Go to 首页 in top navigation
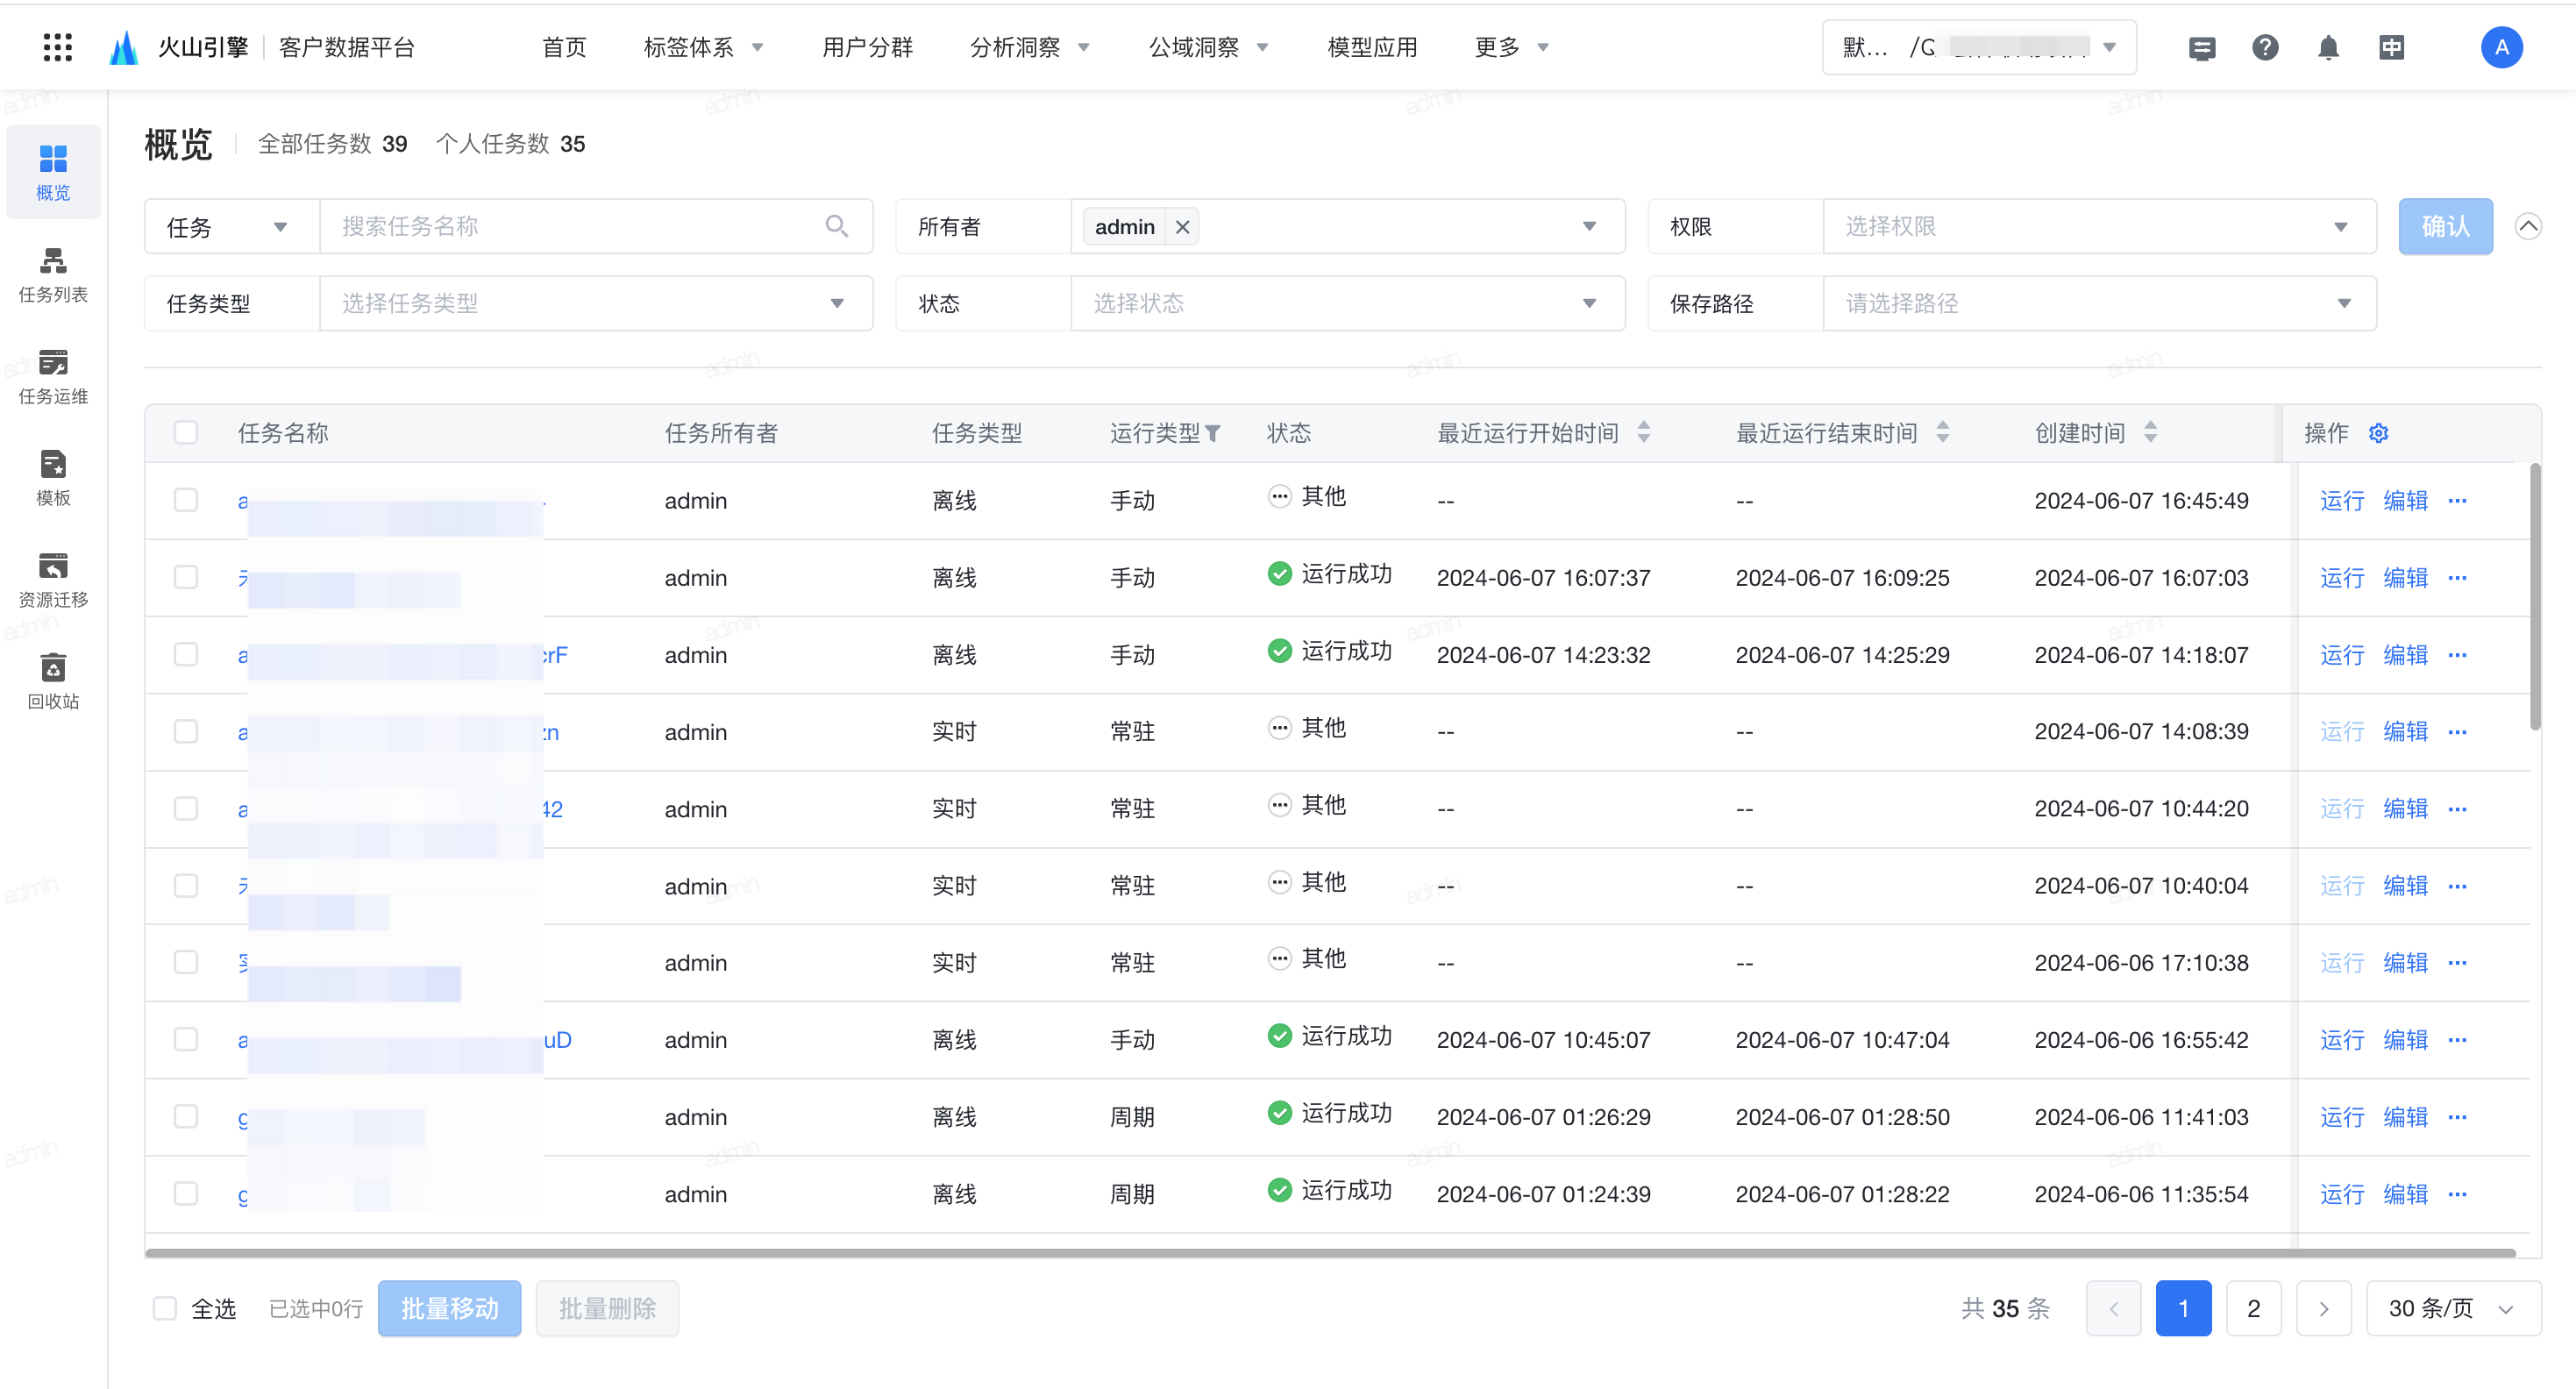Viewport: 2576px width, 1389px height. tap(564, 47)
